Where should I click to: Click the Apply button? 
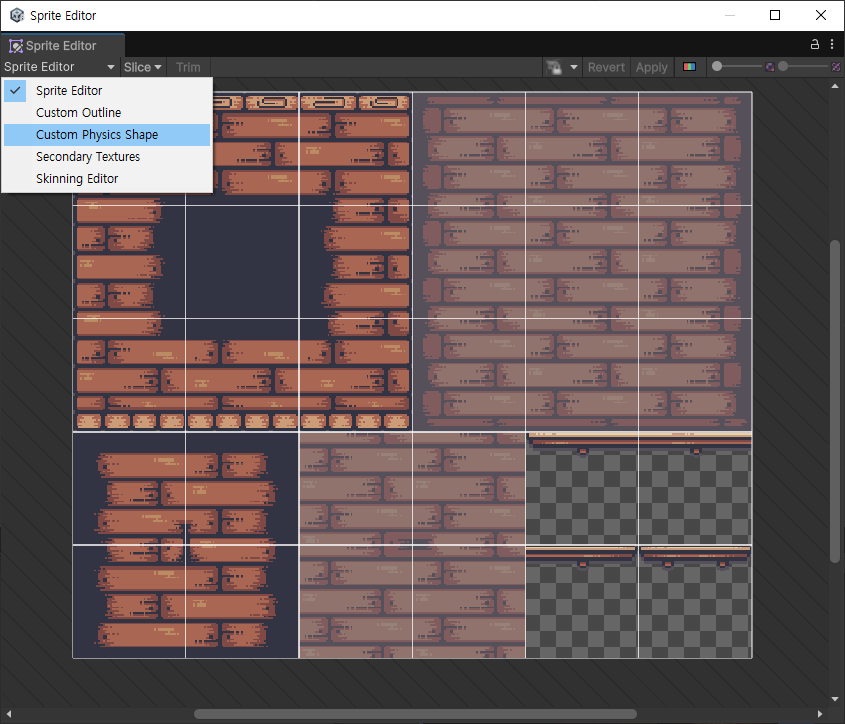tap(652, 67)
